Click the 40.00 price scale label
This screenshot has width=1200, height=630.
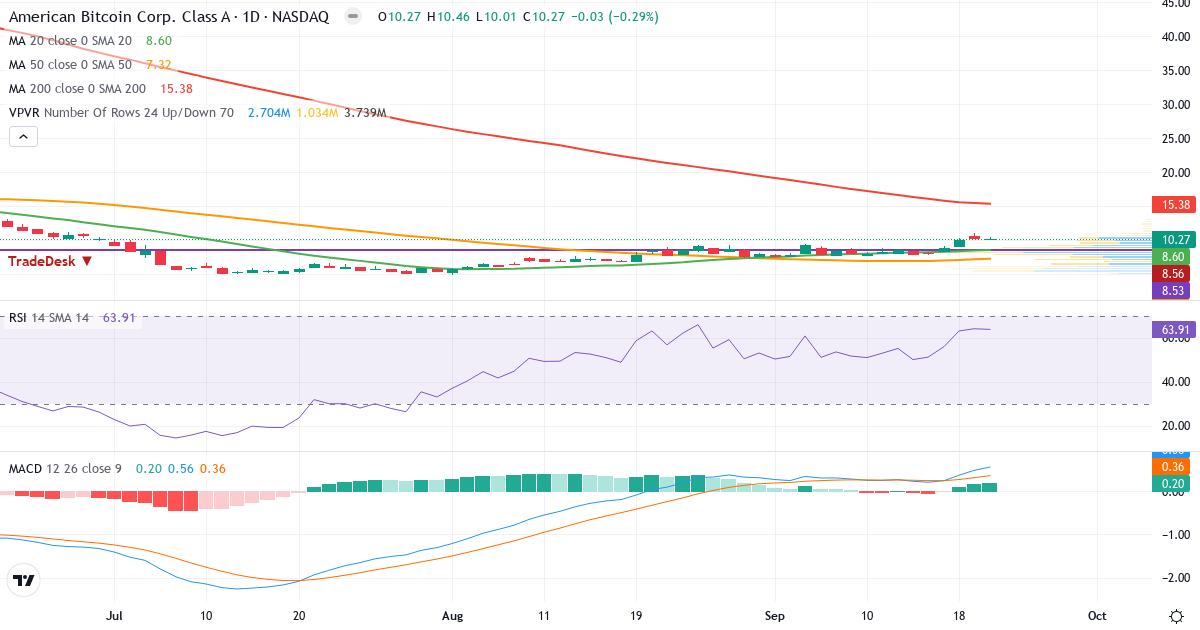pyautogui.click(x=1174, y=36)
